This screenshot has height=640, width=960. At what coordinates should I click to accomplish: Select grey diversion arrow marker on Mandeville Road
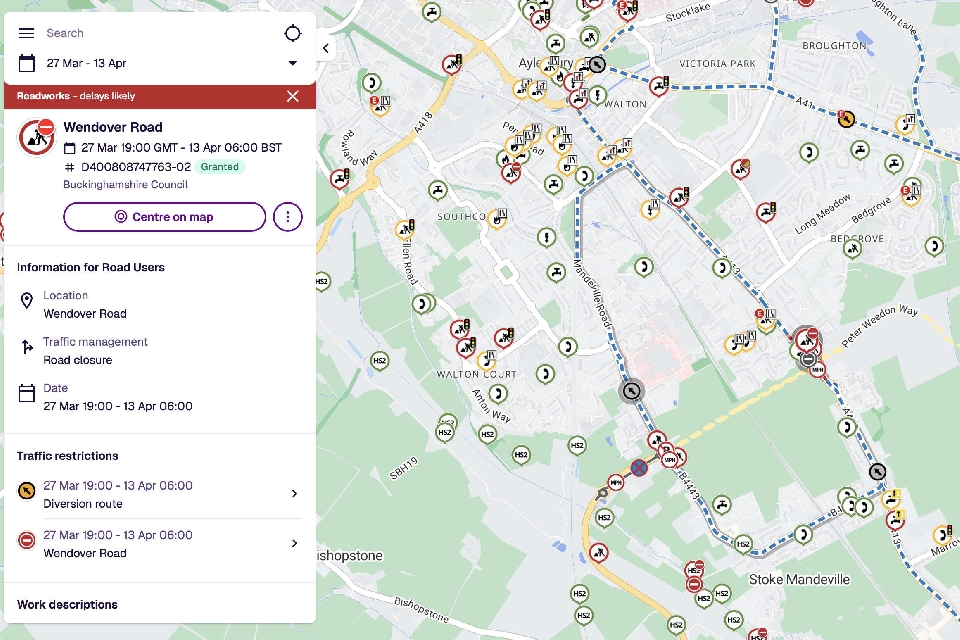[631, 391]
